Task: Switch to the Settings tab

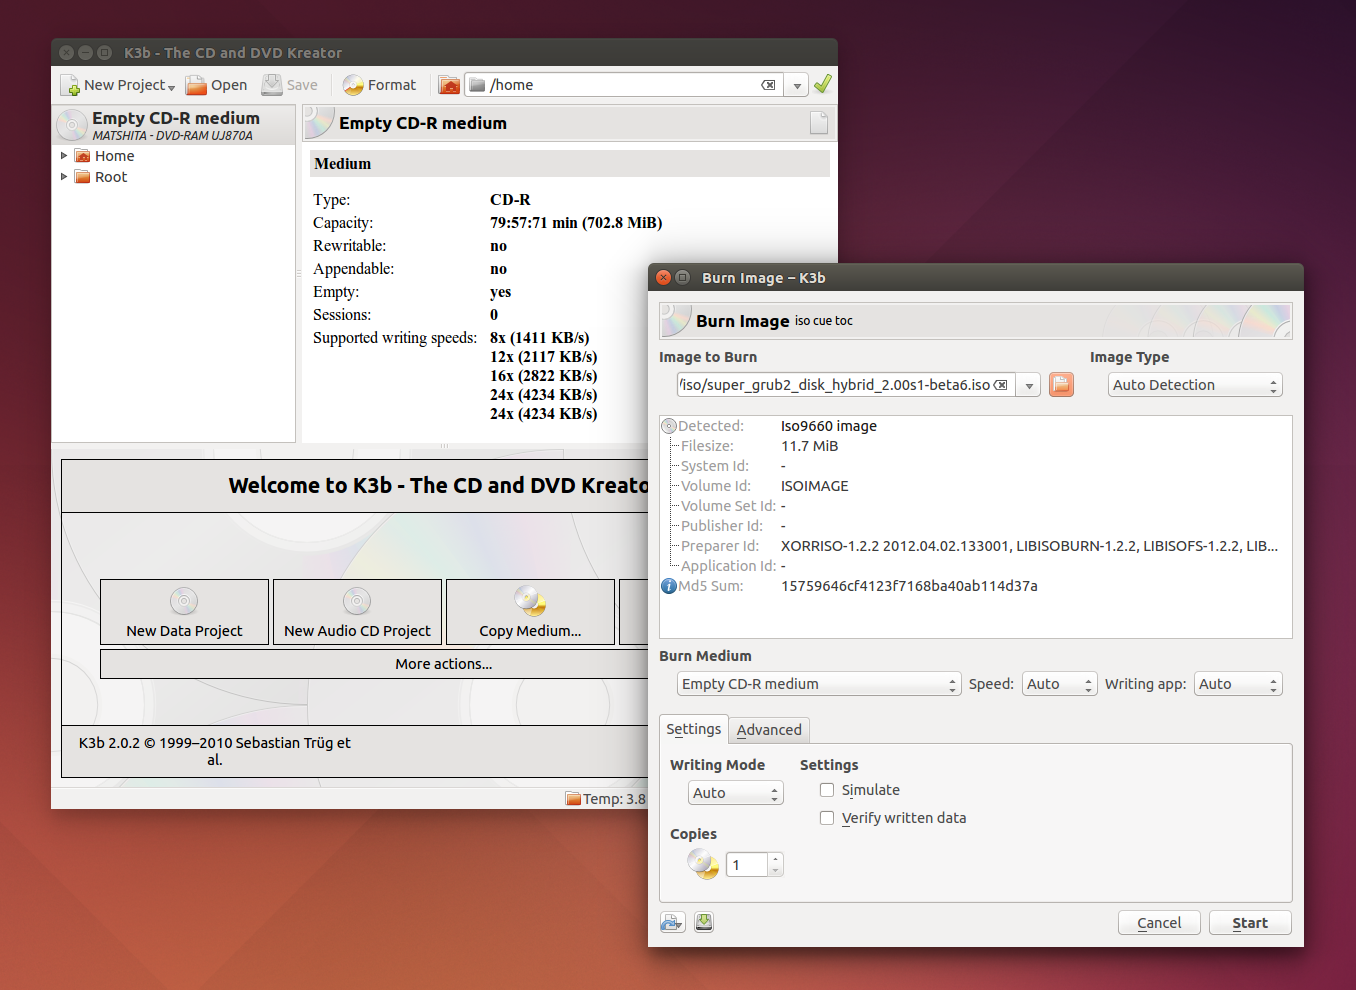Action: click(x=693, y=729)
